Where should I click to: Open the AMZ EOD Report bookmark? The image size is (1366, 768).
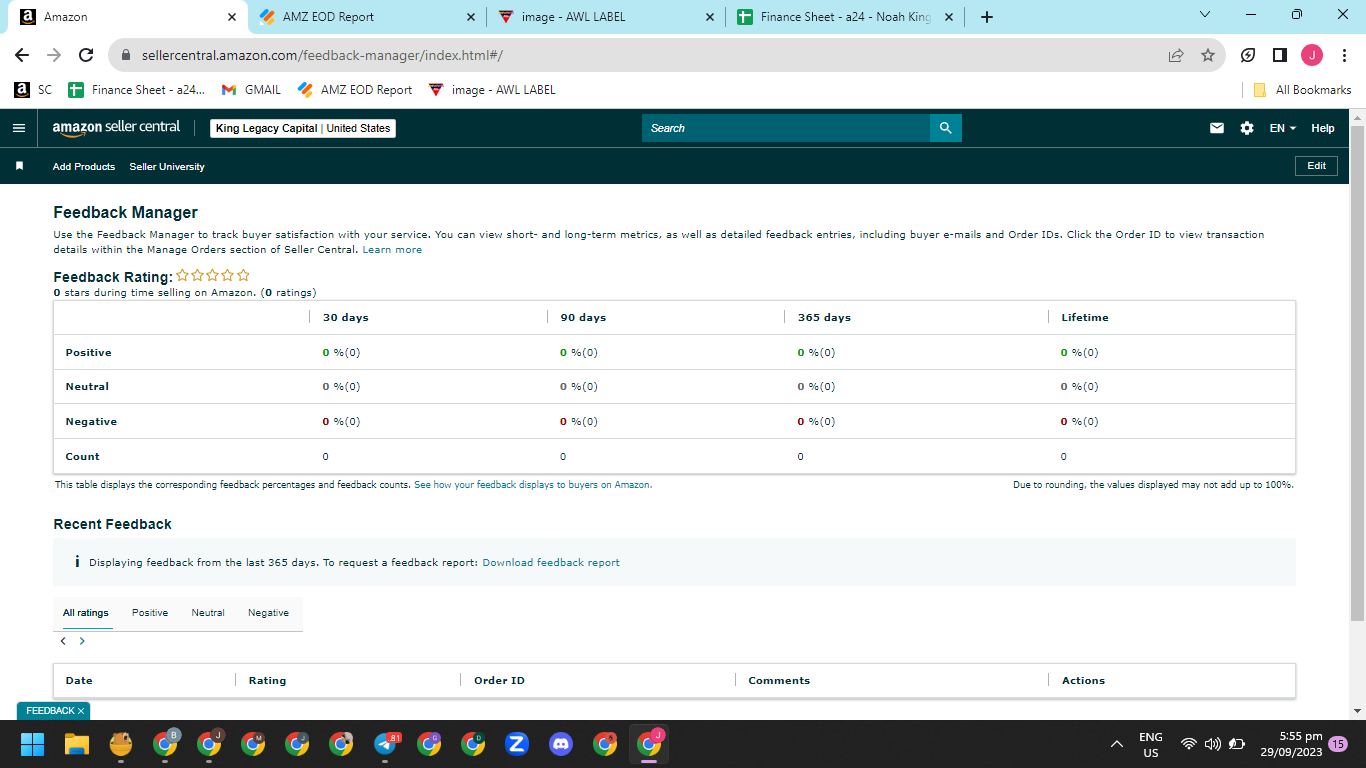point(355,90)
